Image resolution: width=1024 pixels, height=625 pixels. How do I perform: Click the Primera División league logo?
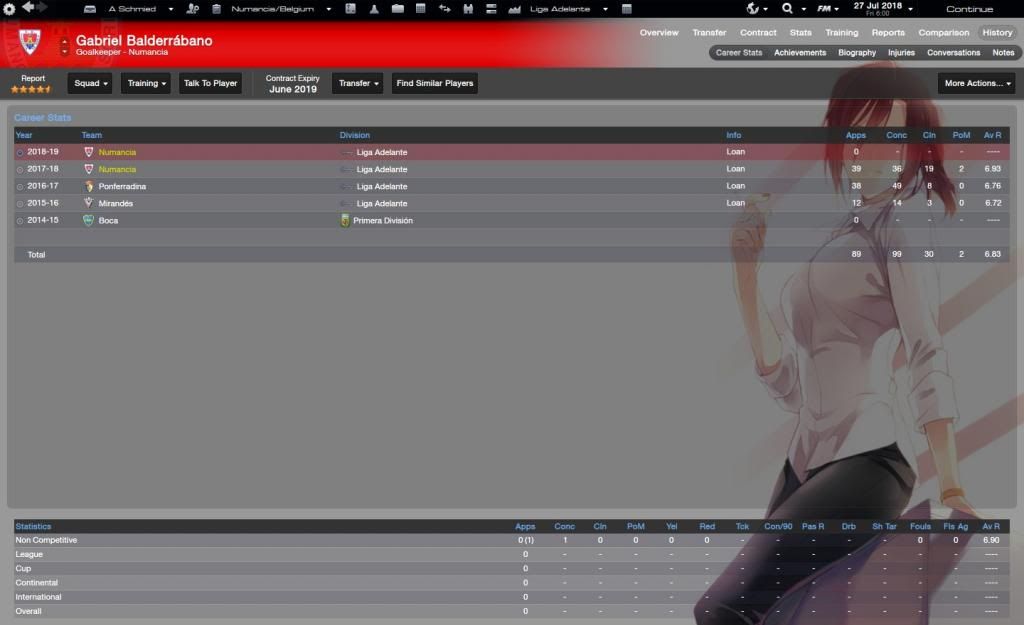point(345,221)
